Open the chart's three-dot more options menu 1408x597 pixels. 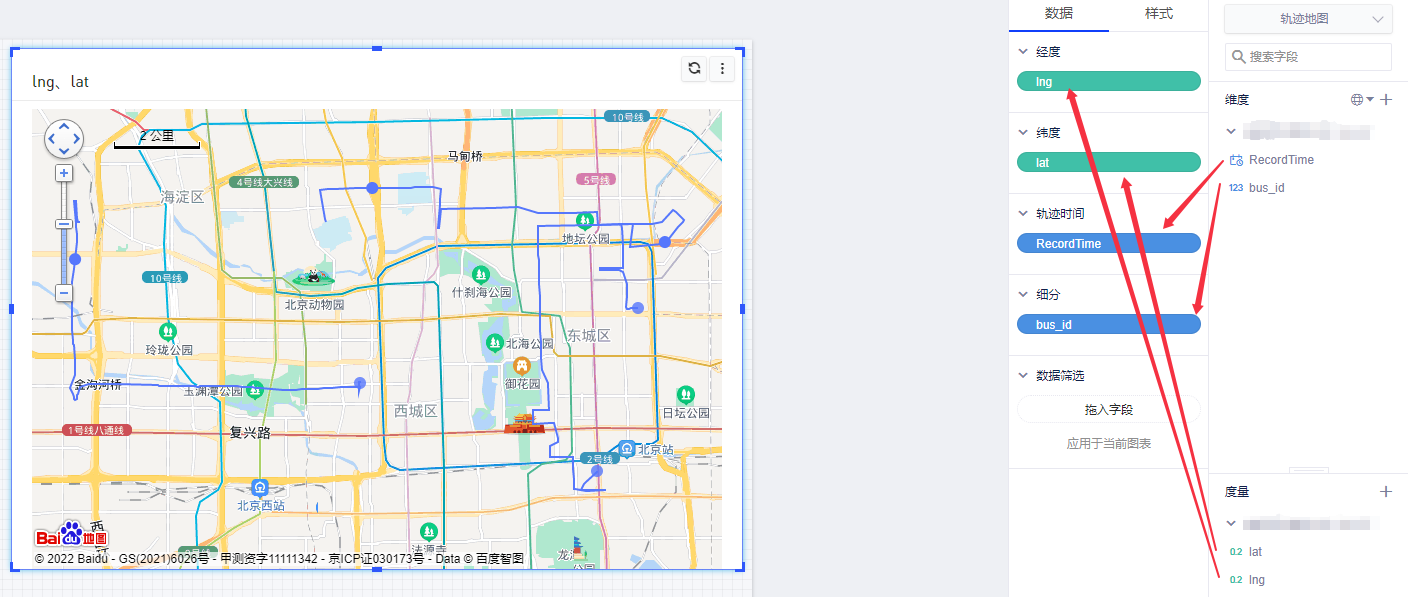(x=722, y=69)
